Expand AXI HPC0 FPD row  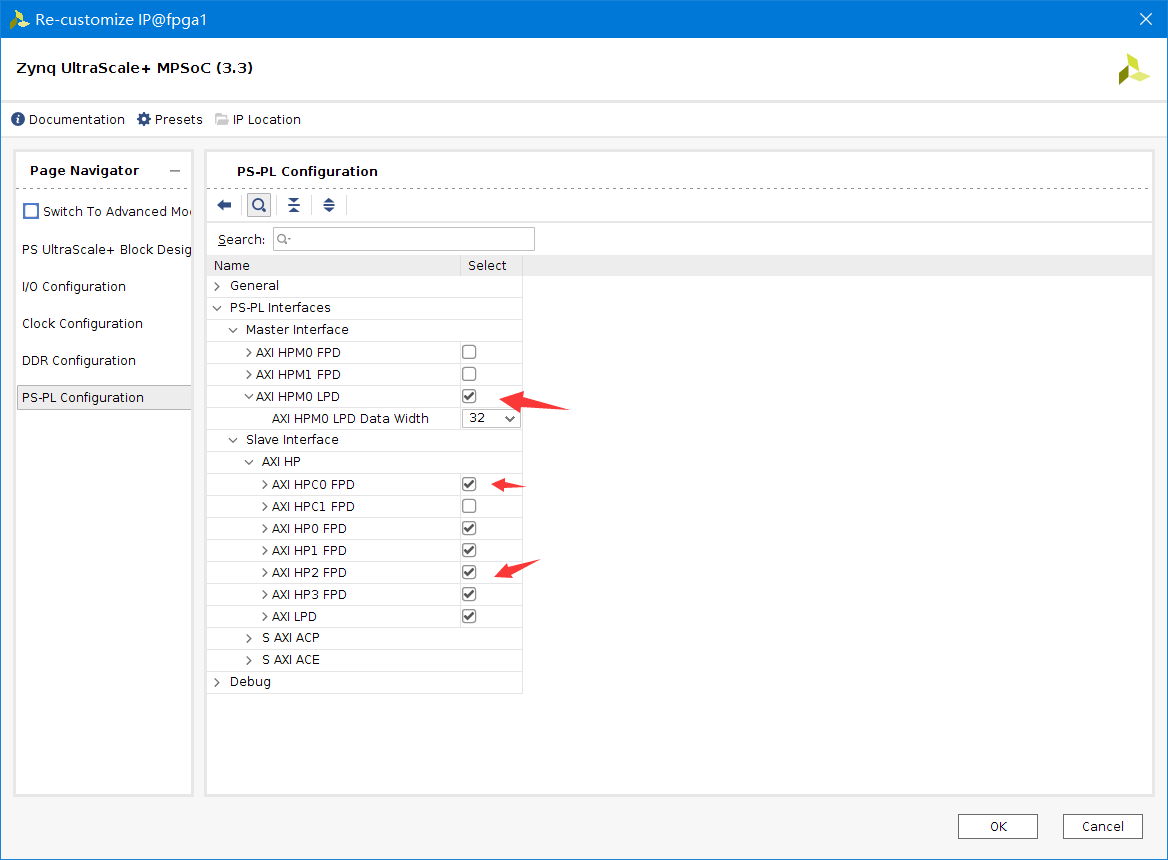264,484
